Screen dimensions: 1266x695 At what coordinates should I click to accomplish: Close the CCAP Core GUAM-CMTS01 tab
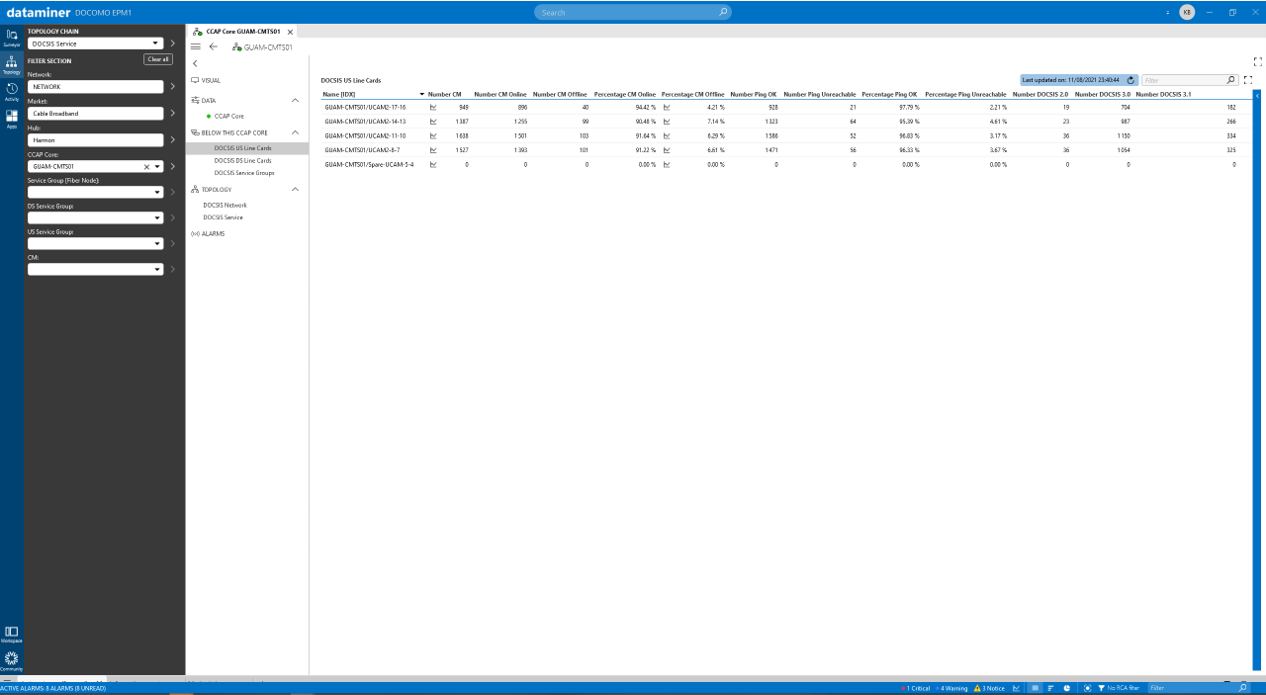click(x=290, y=32)
